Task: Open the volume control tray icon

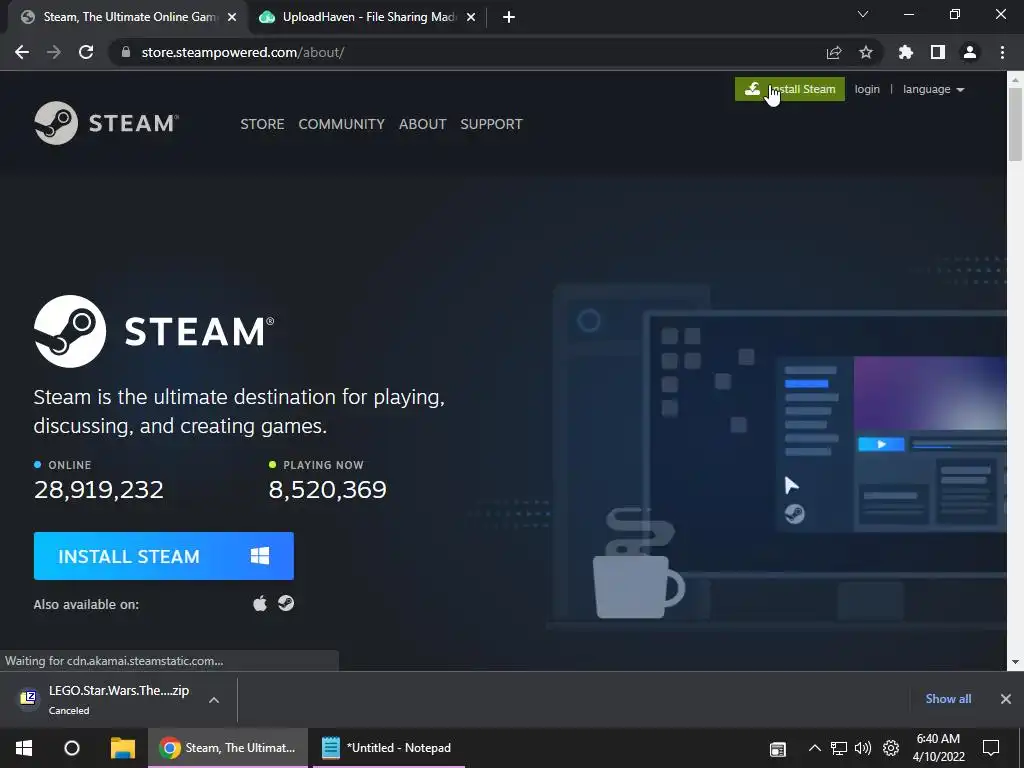Action: click(863, 748)
